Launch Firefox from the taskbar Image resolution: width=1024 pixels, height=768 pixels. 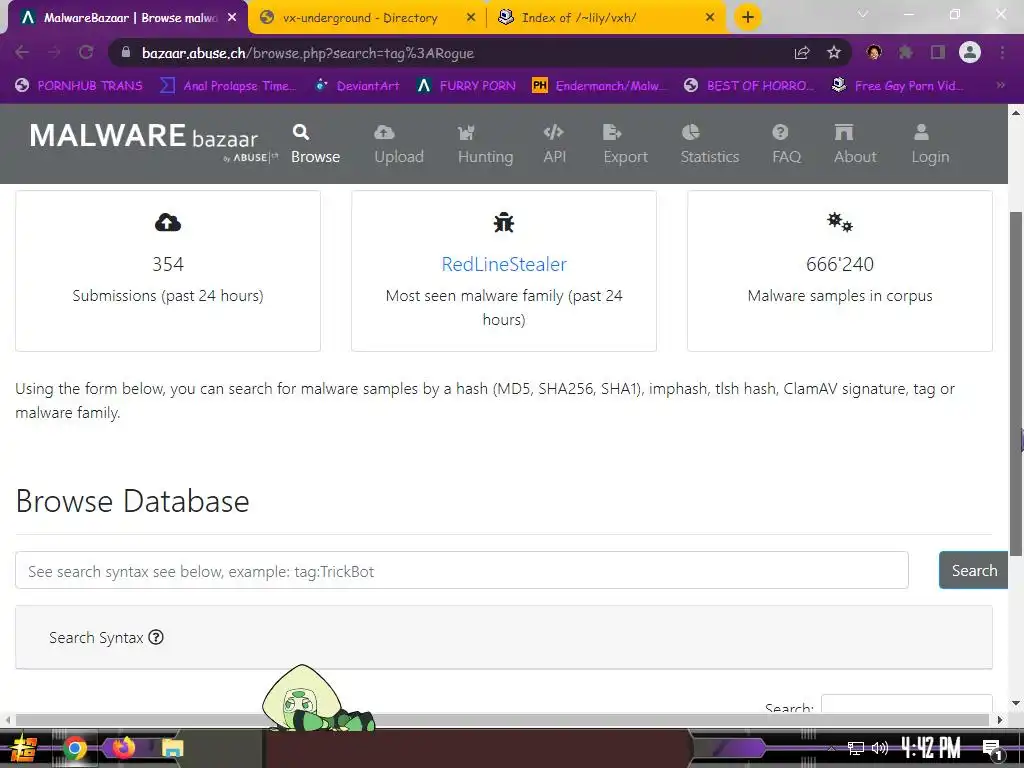point(123,748)
